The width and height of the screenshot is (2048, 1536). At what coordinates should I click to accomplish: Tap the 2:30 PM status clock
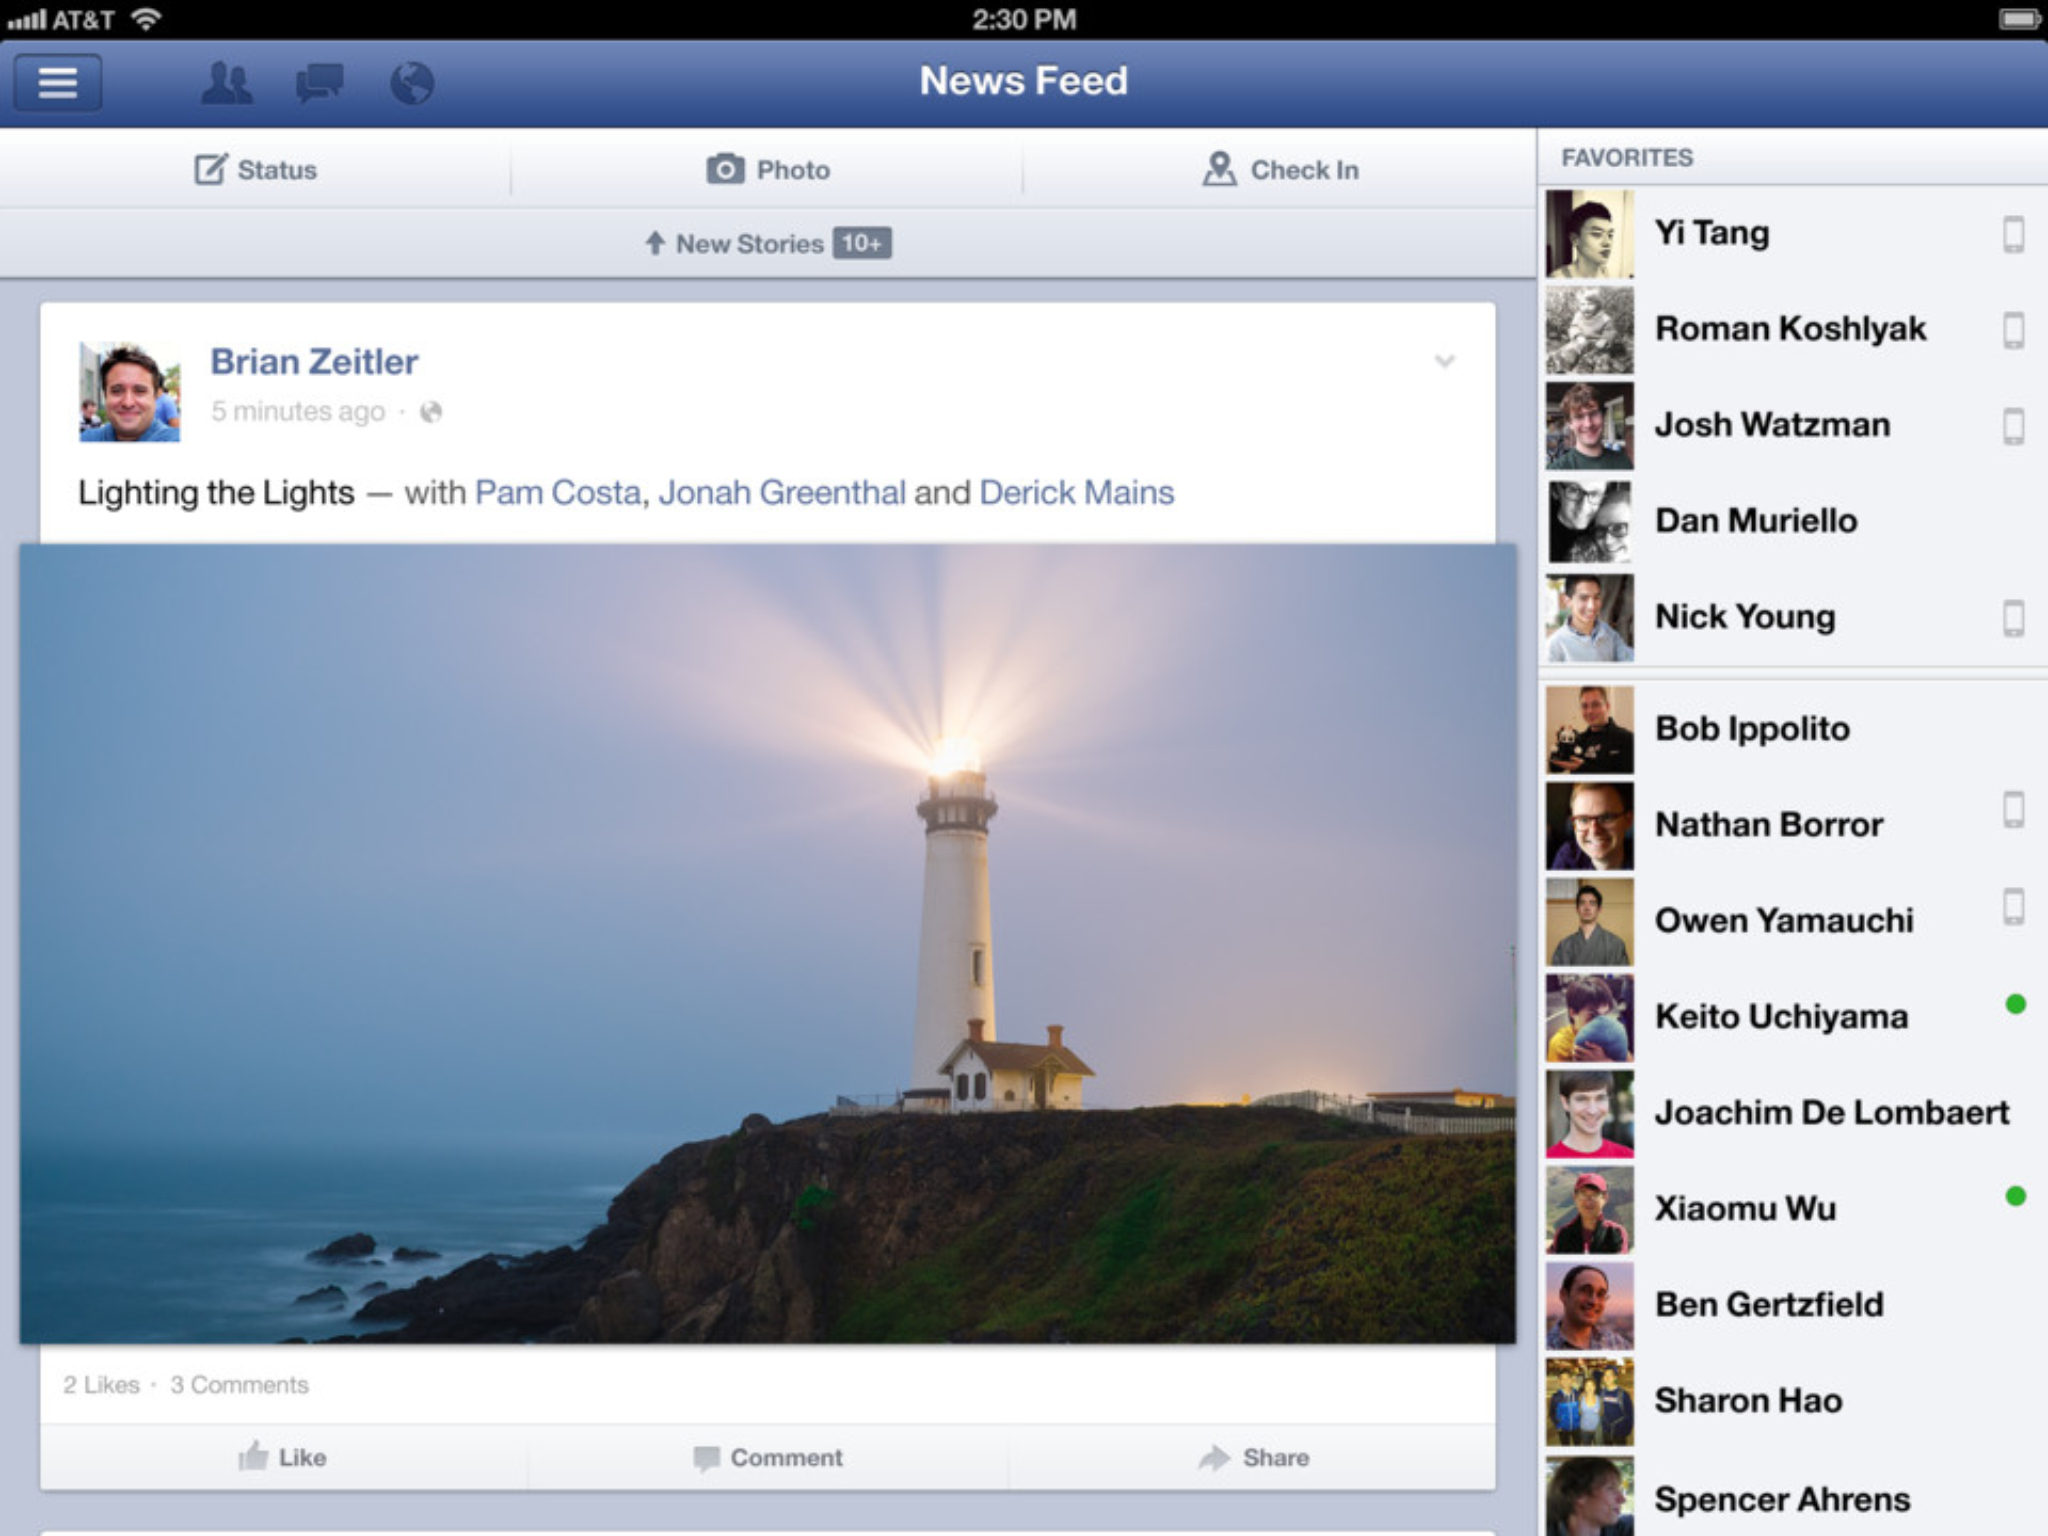pos(1024,19)
